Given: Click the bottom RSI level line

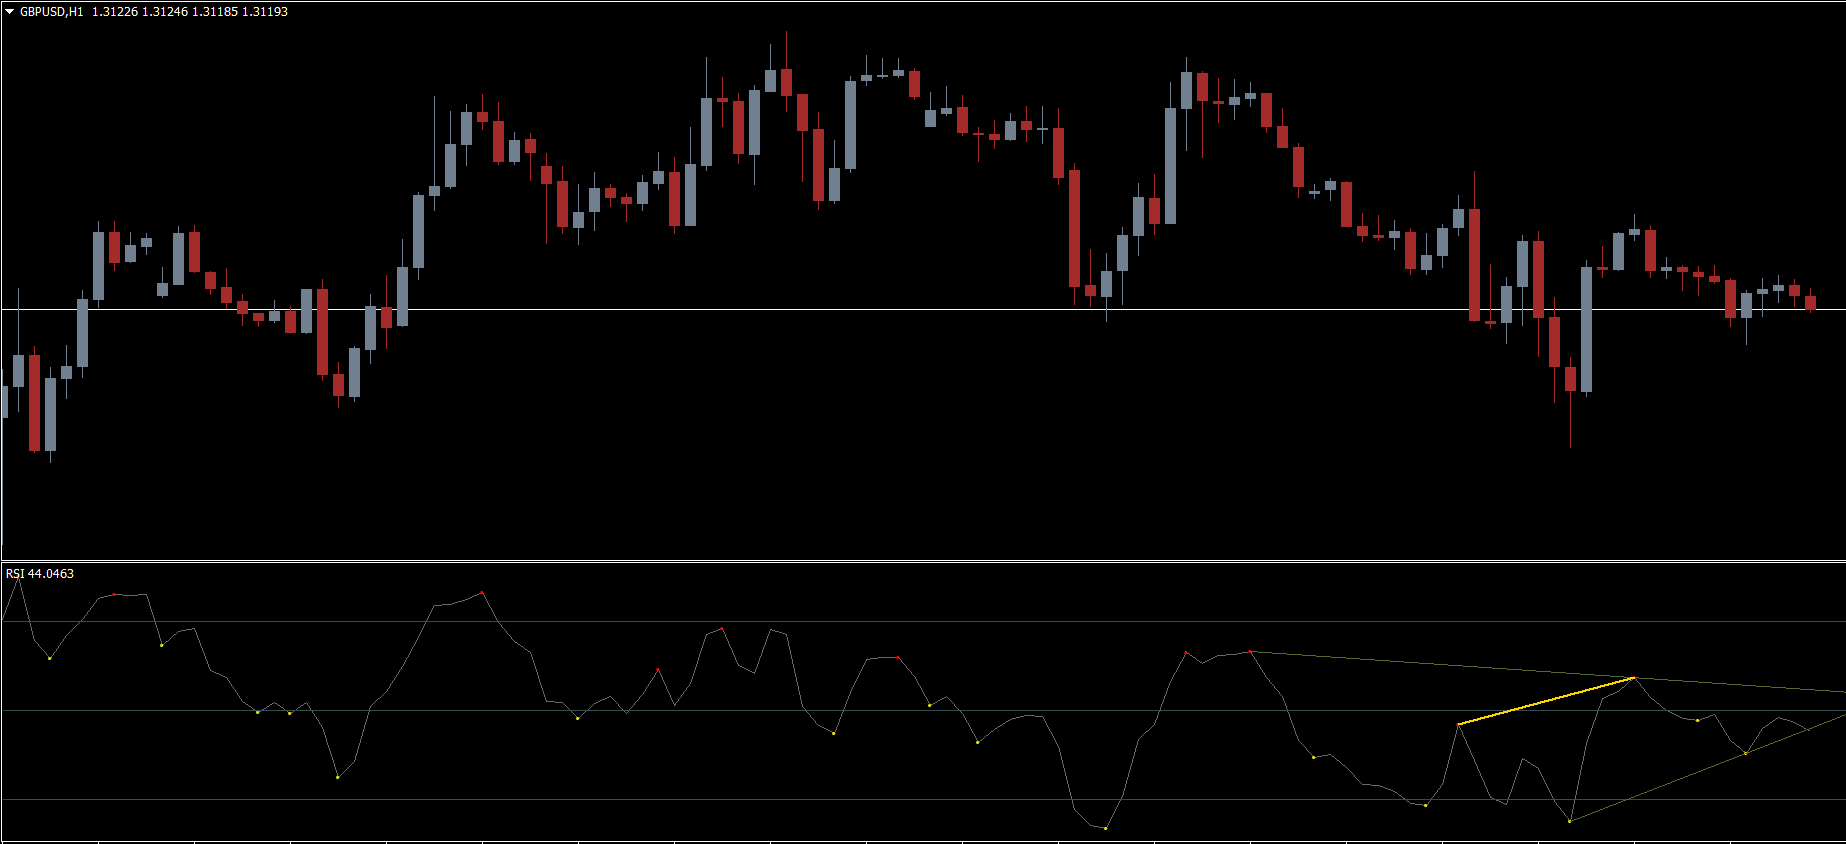Looking at the screenshot, I should coord(600,800).
